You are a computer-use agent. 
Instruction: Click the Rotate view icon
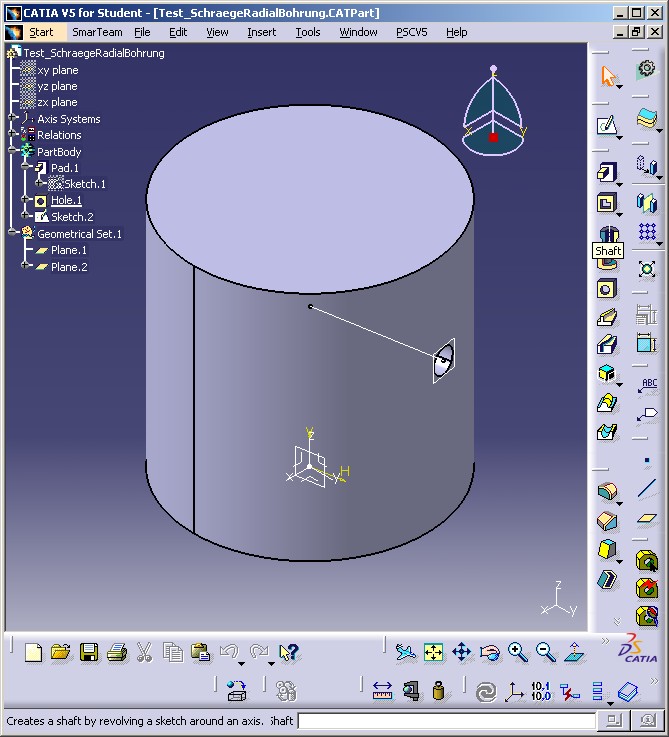coord(490,652)
